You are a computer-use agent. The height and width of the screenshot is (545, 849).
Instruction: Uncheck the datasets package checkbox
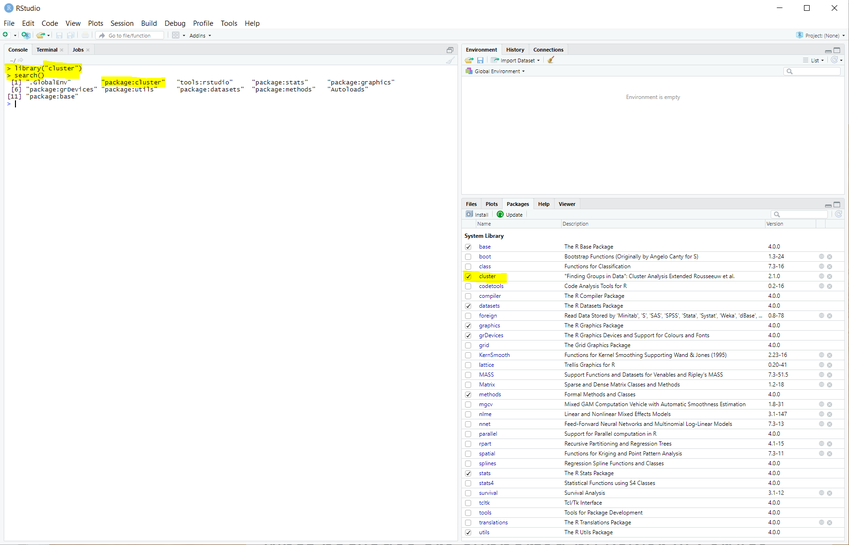[x=468, y=306]
